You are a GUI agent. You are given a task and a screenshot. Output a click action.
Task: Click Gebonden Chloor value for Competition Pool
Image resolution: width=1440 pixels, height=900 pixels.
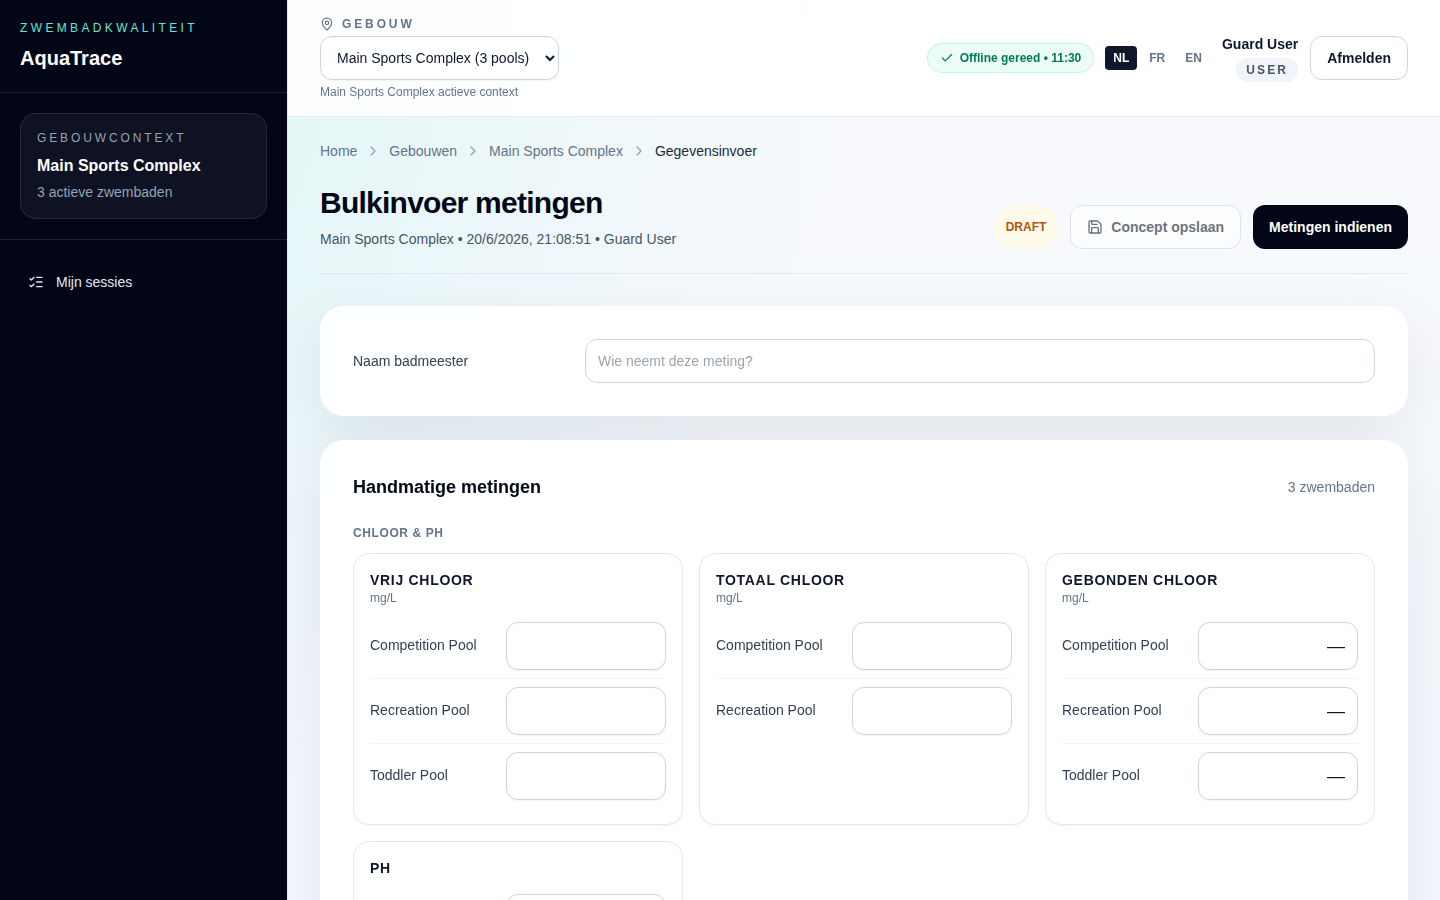pyautogui.click(x=1278, y=646)
